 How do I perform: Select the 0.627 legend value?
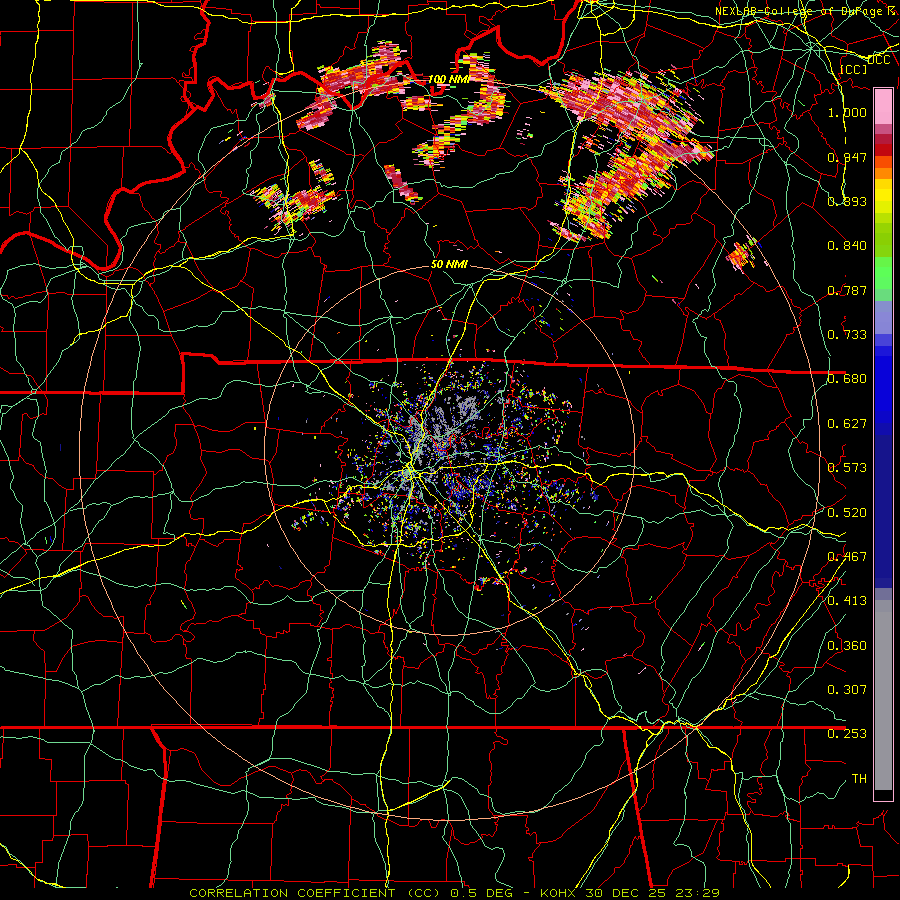click(847, 423)
